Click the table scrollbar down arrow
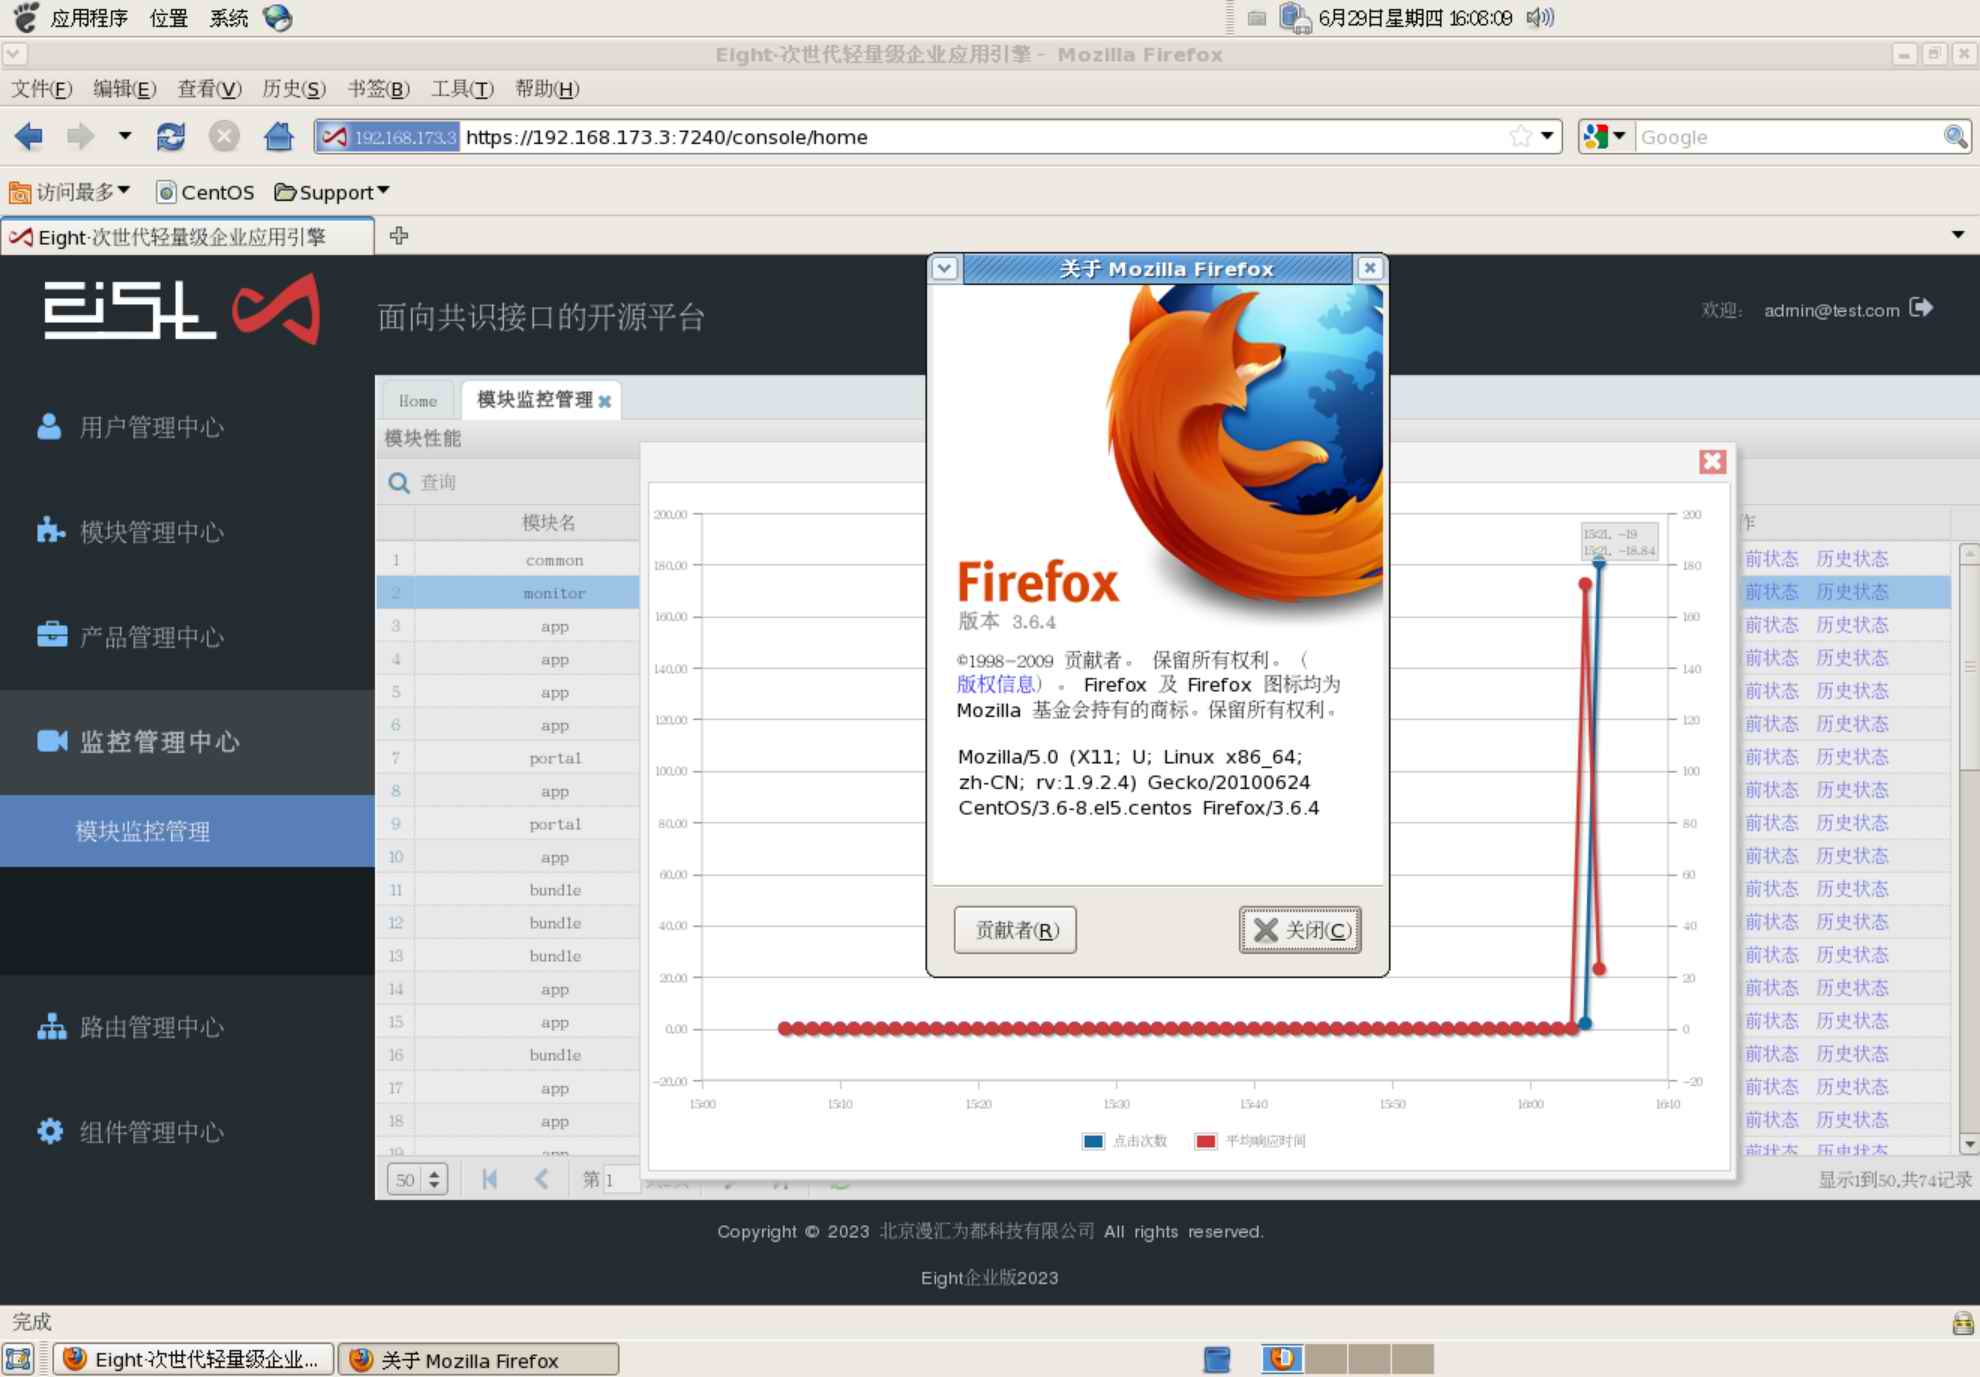Image resolution: width=1980 pixels, height=1377 pixels. 1968,1144
